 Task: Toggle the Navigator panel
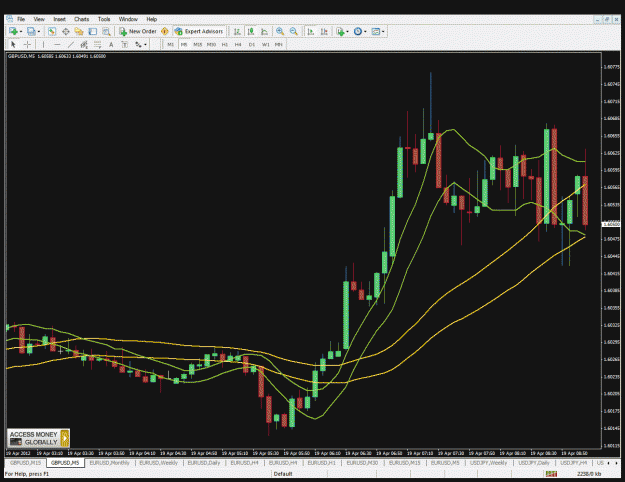click(79, 31)
